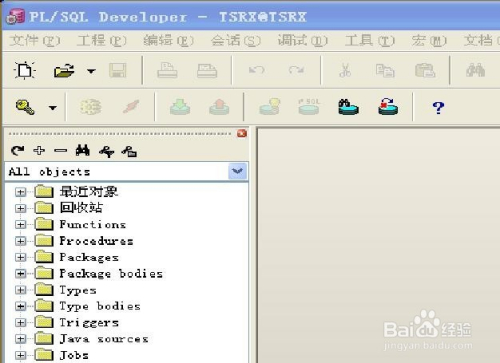Select the Triggers tree item label

click(89, 323)
